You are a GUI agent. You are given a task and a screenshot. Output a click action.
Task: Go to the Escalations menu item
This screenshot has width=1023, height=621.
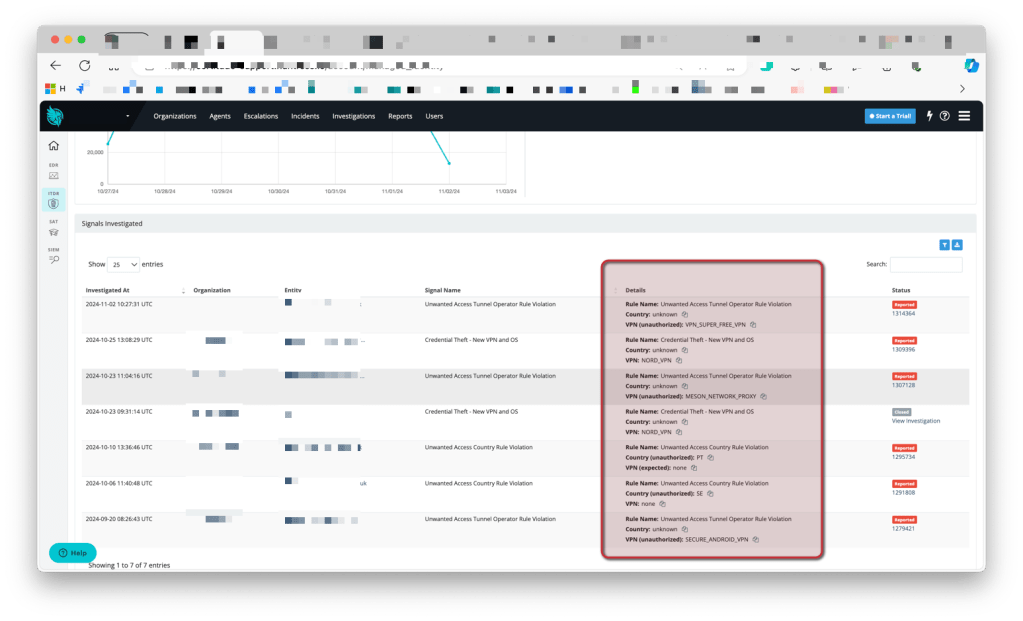tap(261, 116)
